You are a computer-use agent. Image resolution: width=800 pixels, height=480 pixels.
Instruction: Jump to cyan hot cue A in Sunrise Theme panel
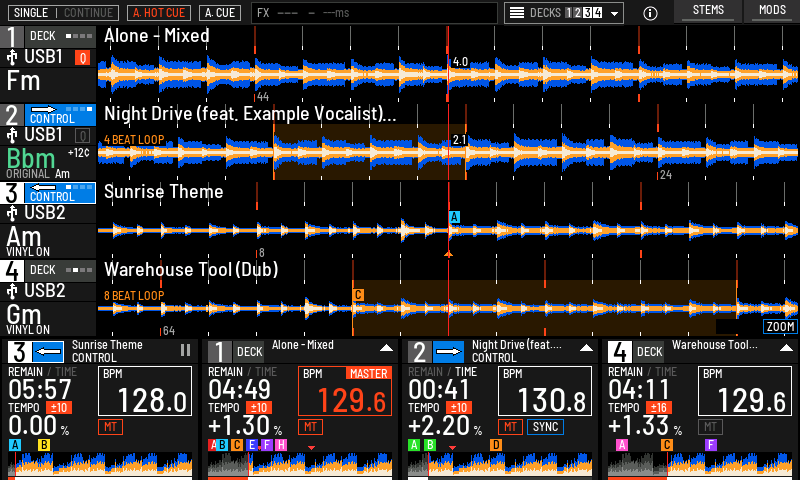coord(15,445)
